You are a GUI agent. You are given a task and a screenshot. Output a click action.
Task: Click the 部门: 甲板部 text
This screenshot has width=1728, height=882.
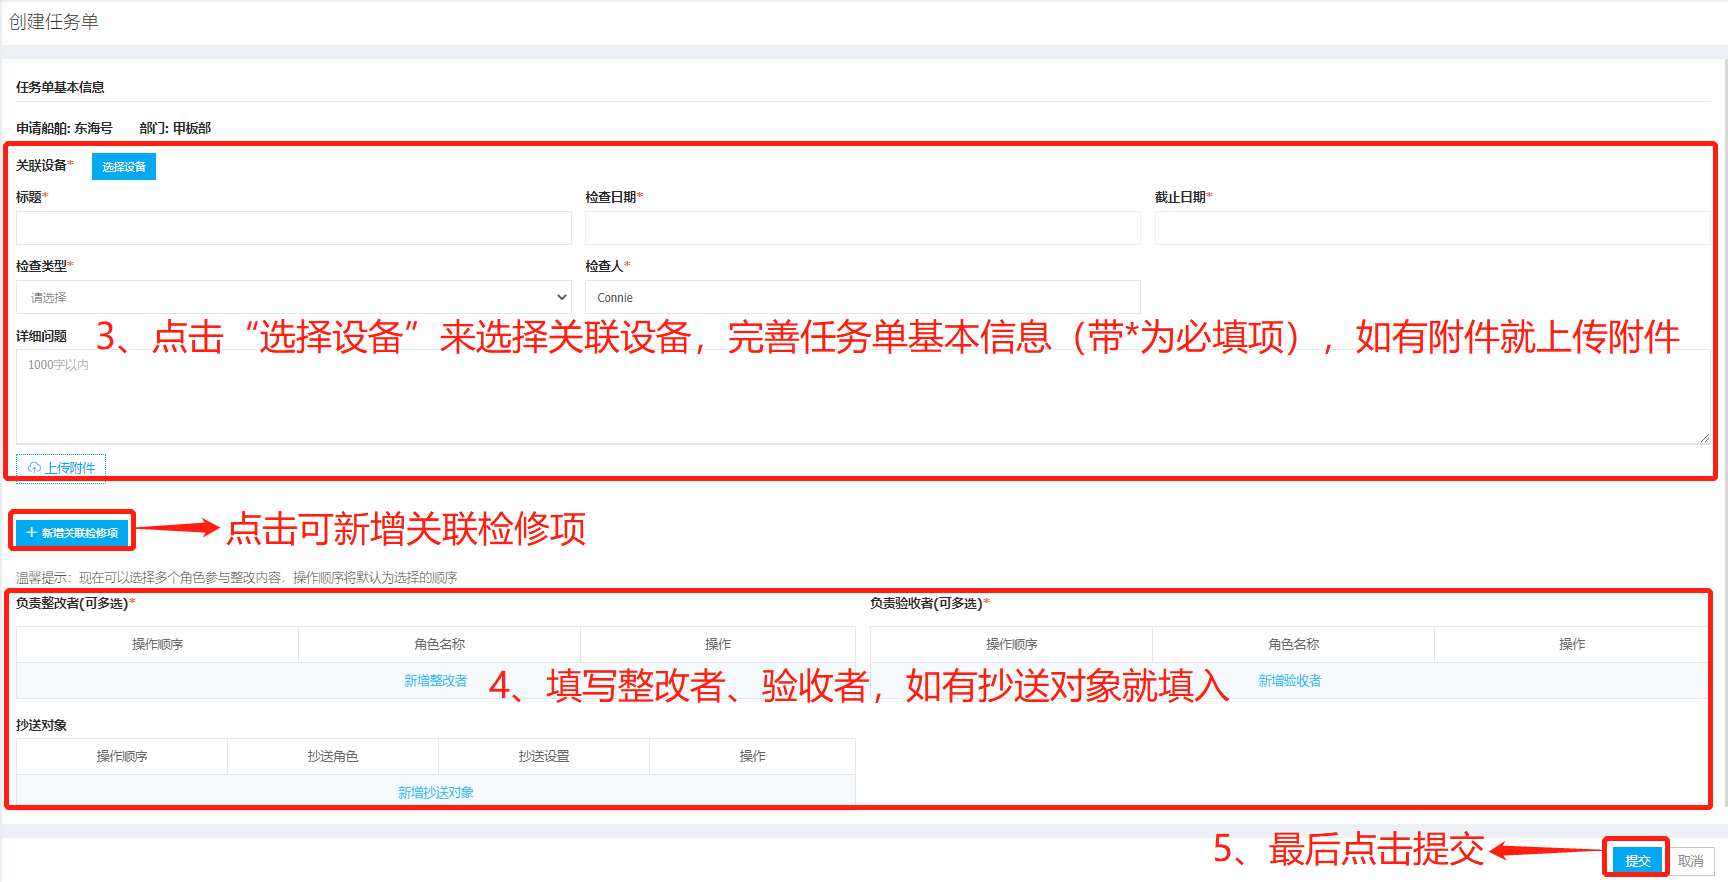coord(175,128)
